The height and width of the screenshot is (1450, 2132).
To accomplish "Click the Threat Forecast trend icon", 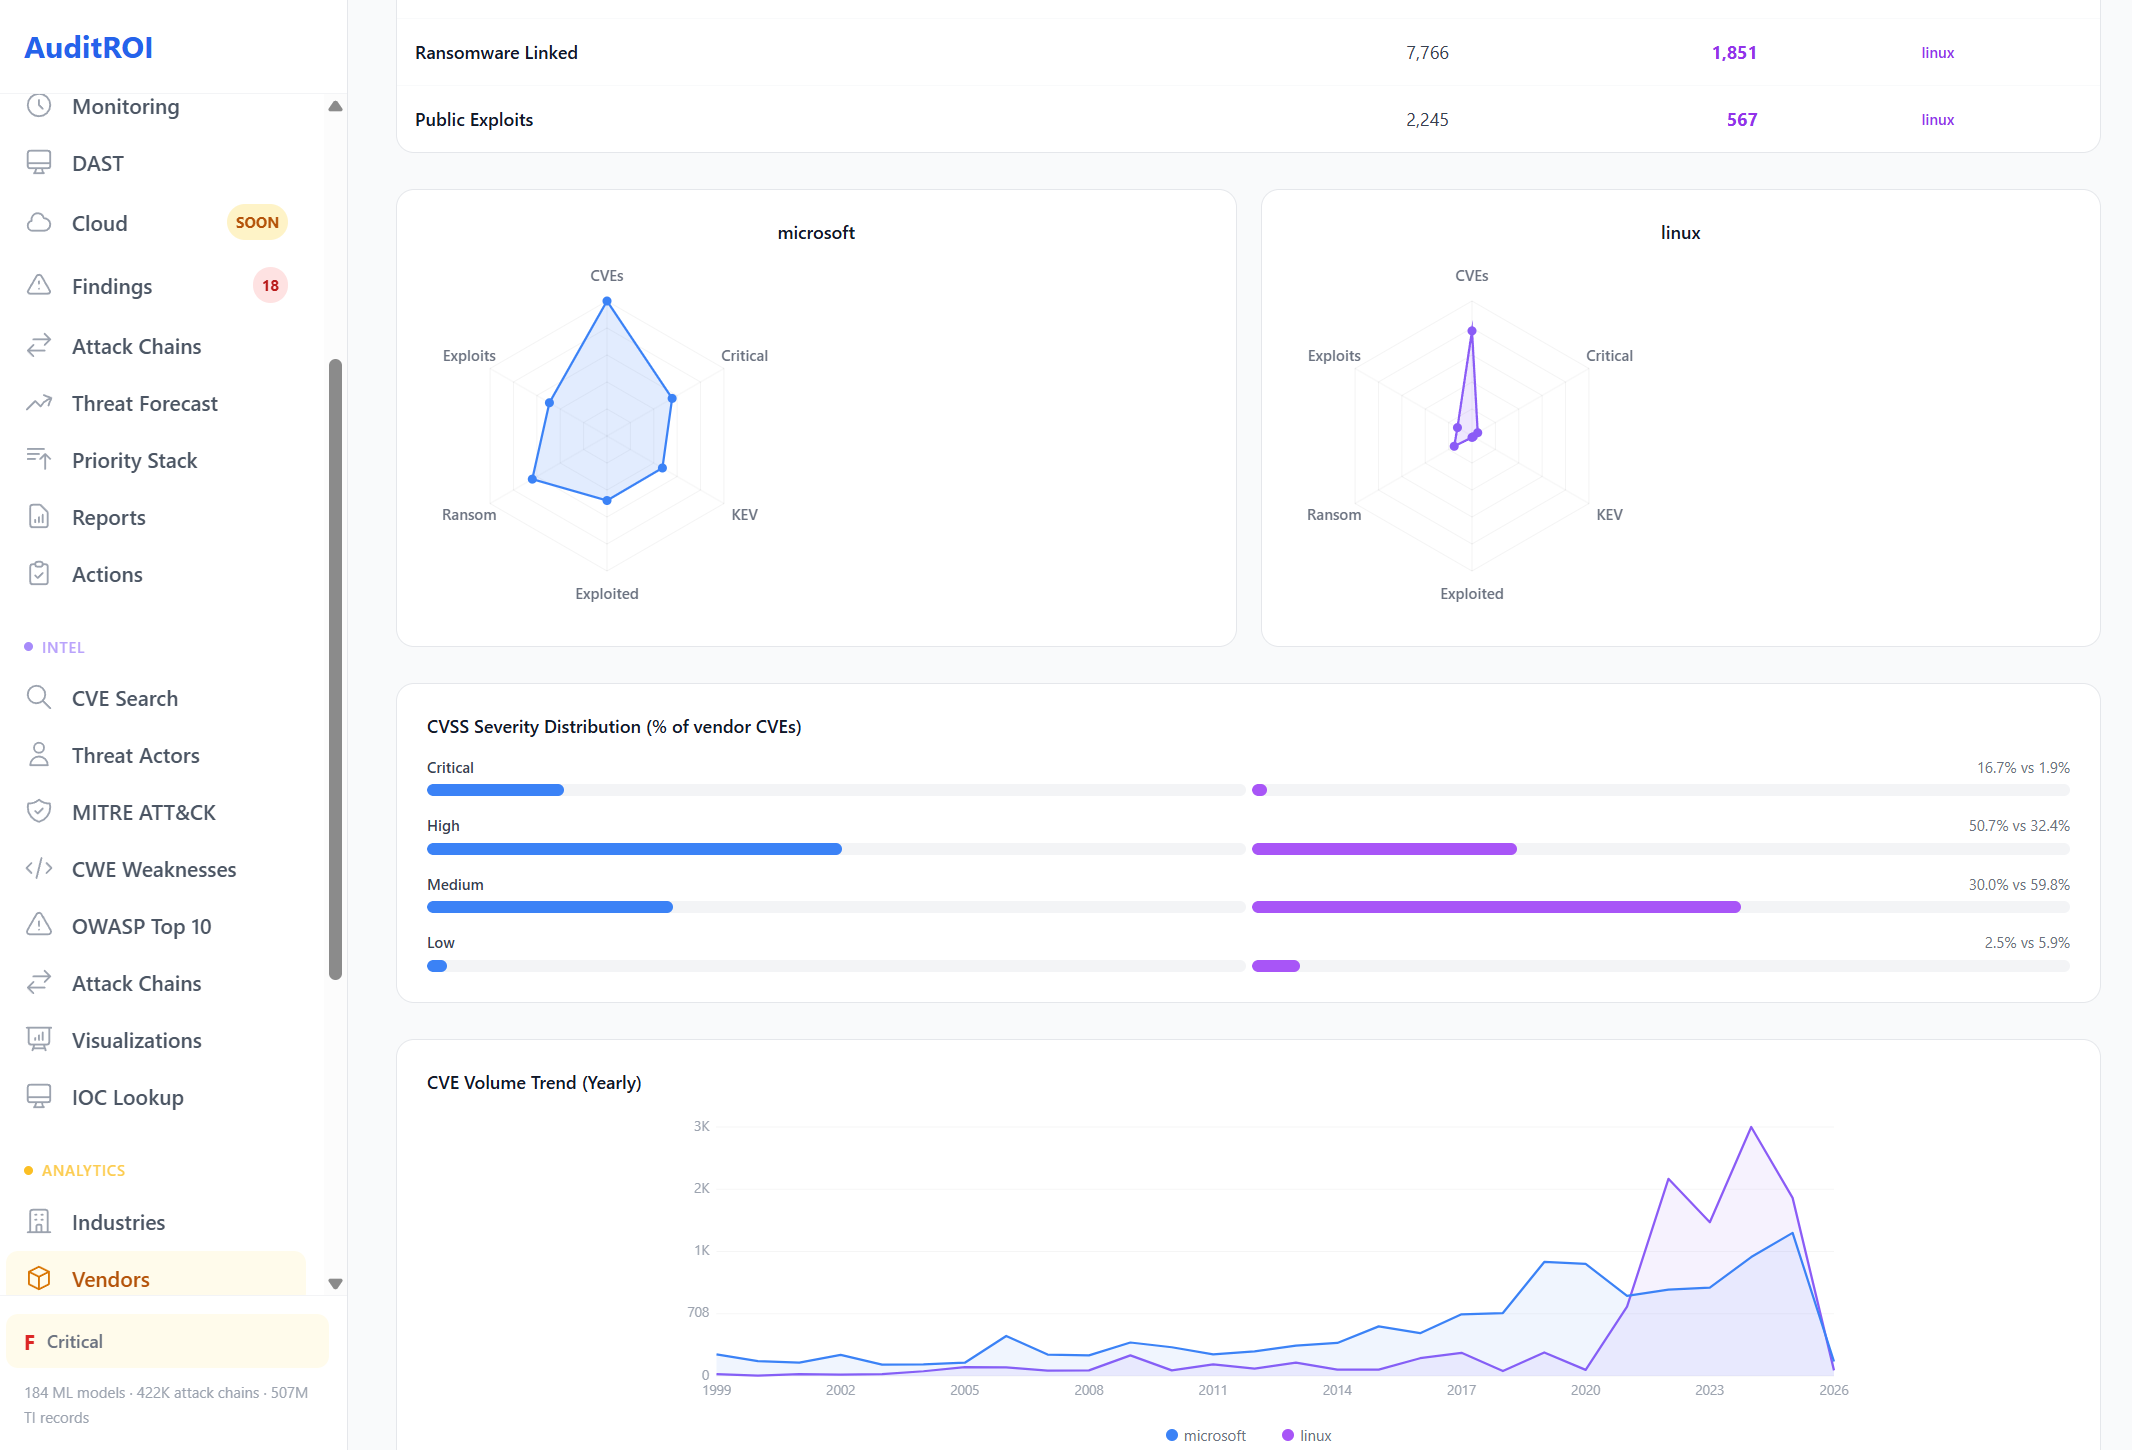I will tap(39, 402).
